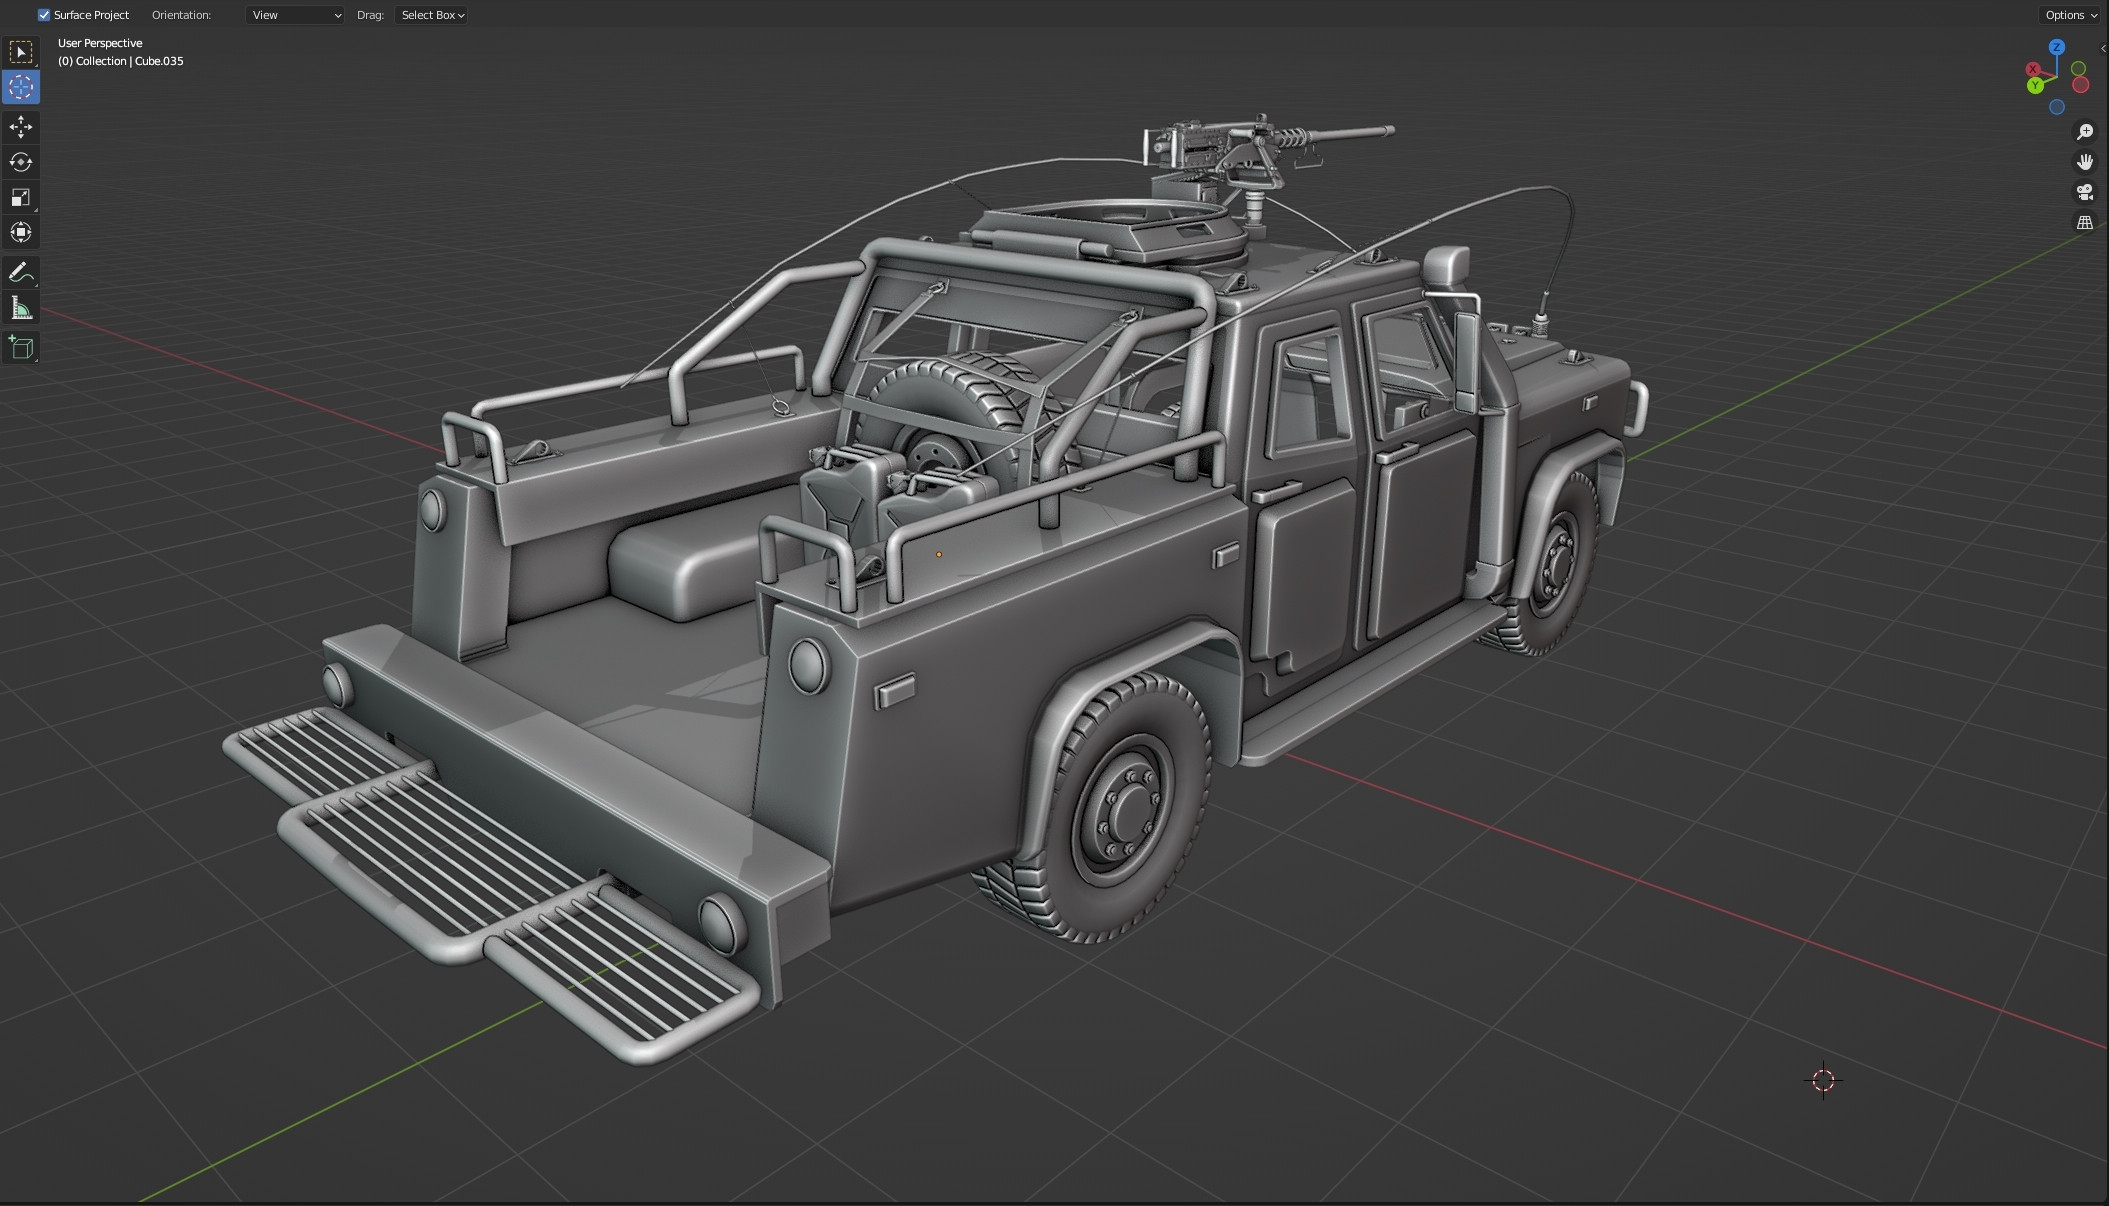
Task: Pick the Annotate tool
Action: (20, 272)
